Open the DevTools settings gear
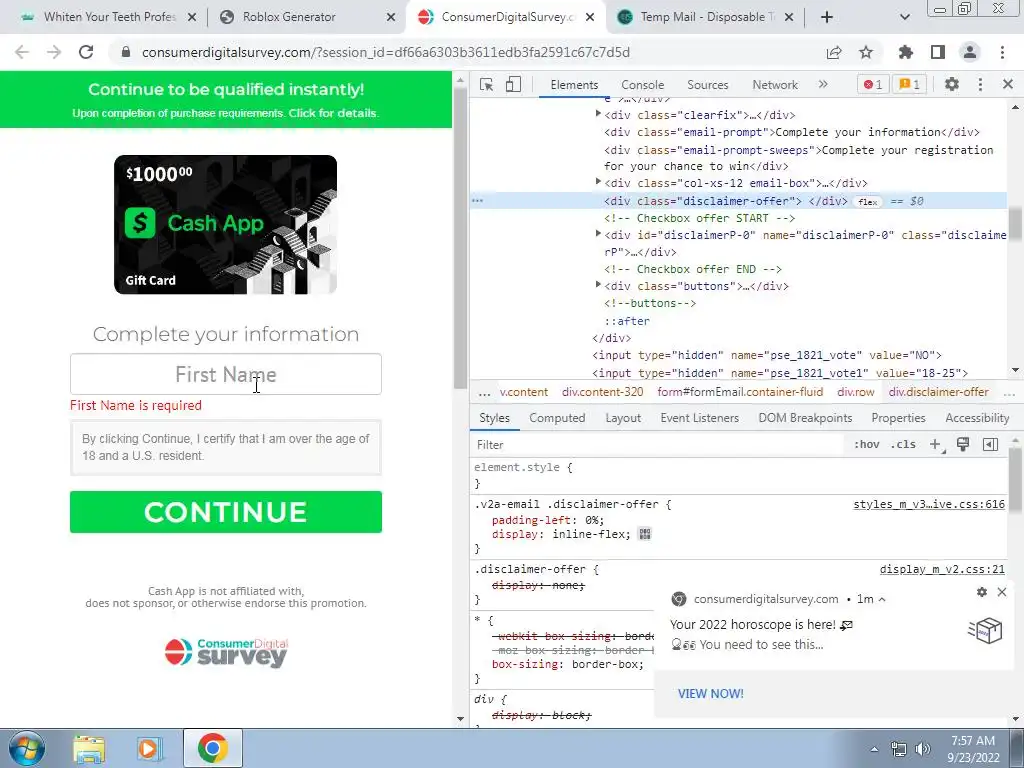1024x768 pixels. (x=952, y=84)
